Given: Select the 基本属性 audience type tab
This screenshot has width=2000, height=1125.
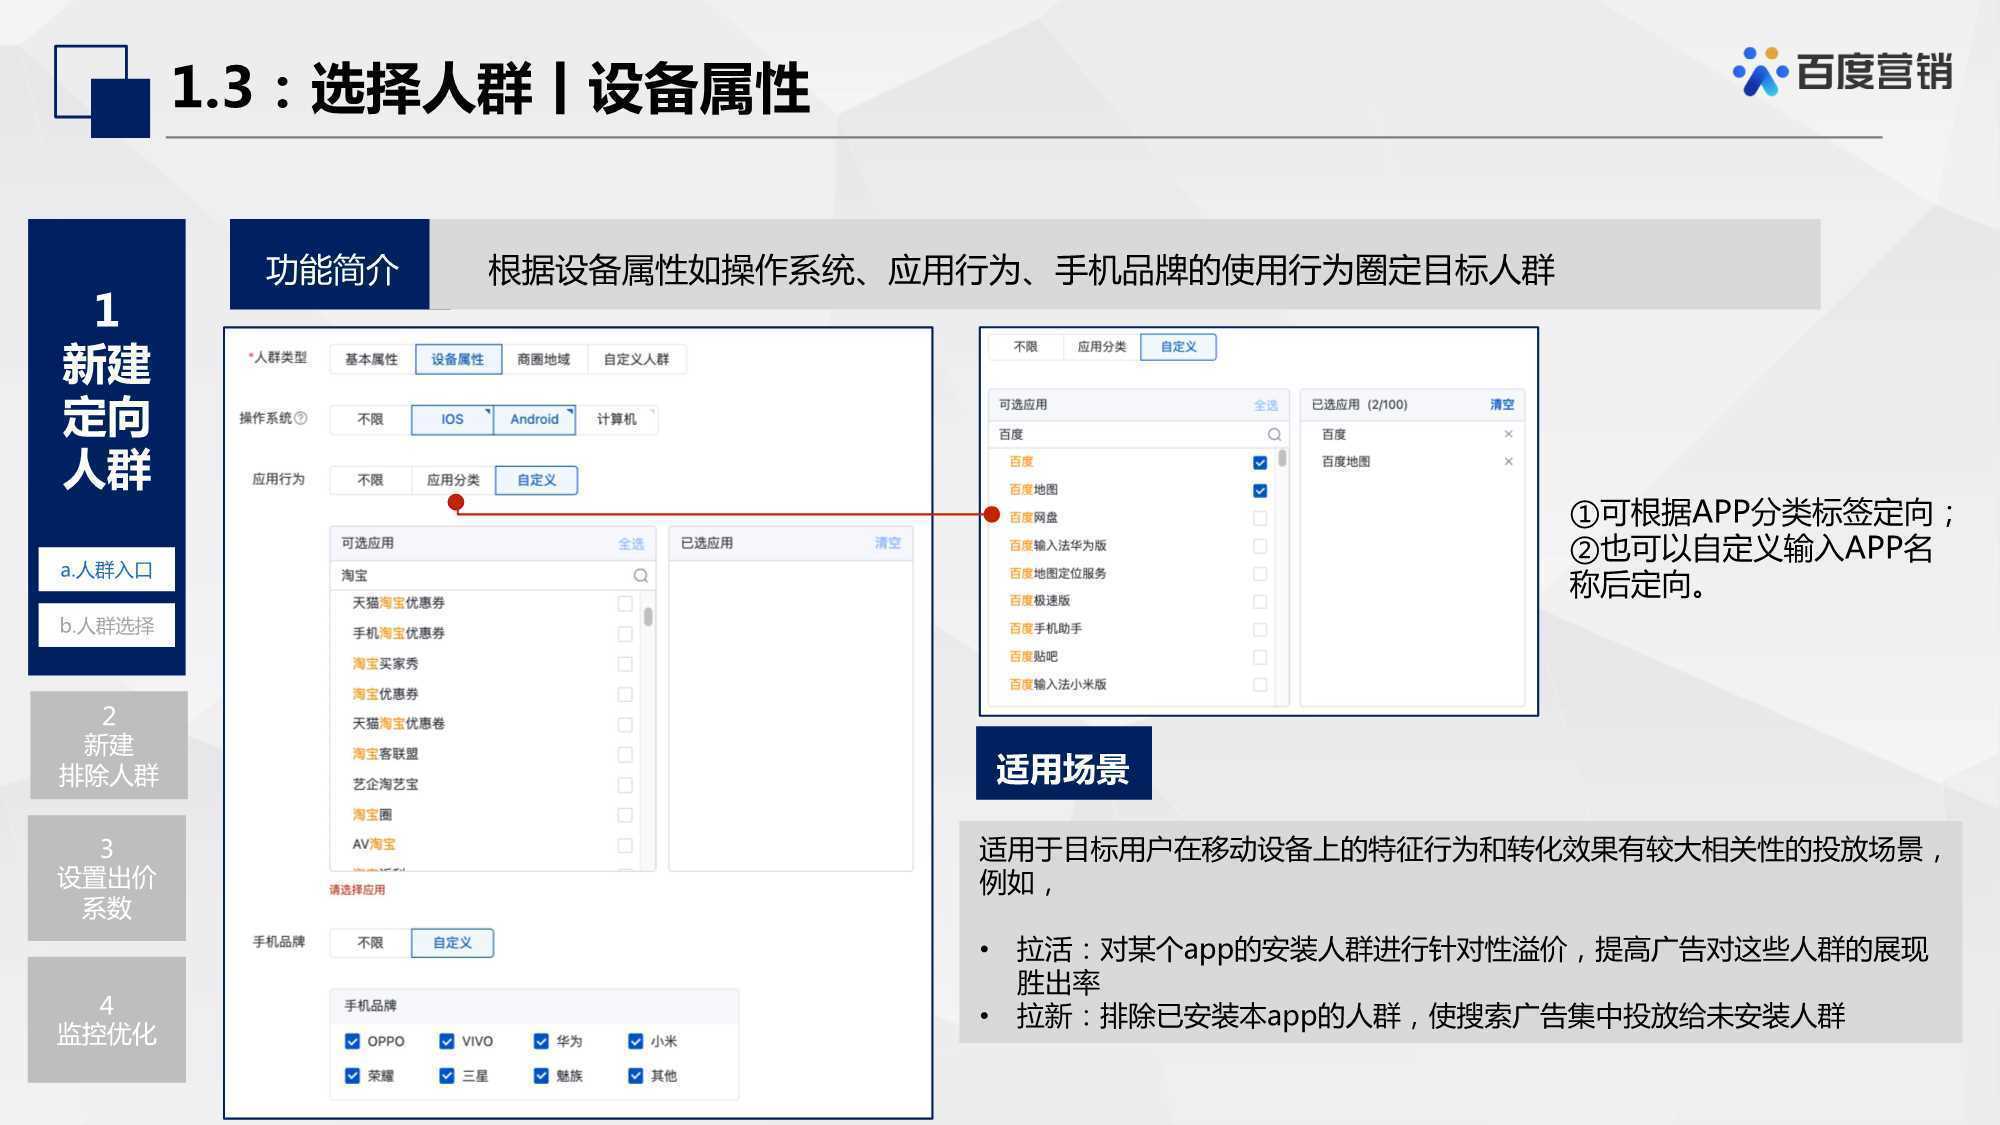Looking at the screenshot, I should click(371, 359).
